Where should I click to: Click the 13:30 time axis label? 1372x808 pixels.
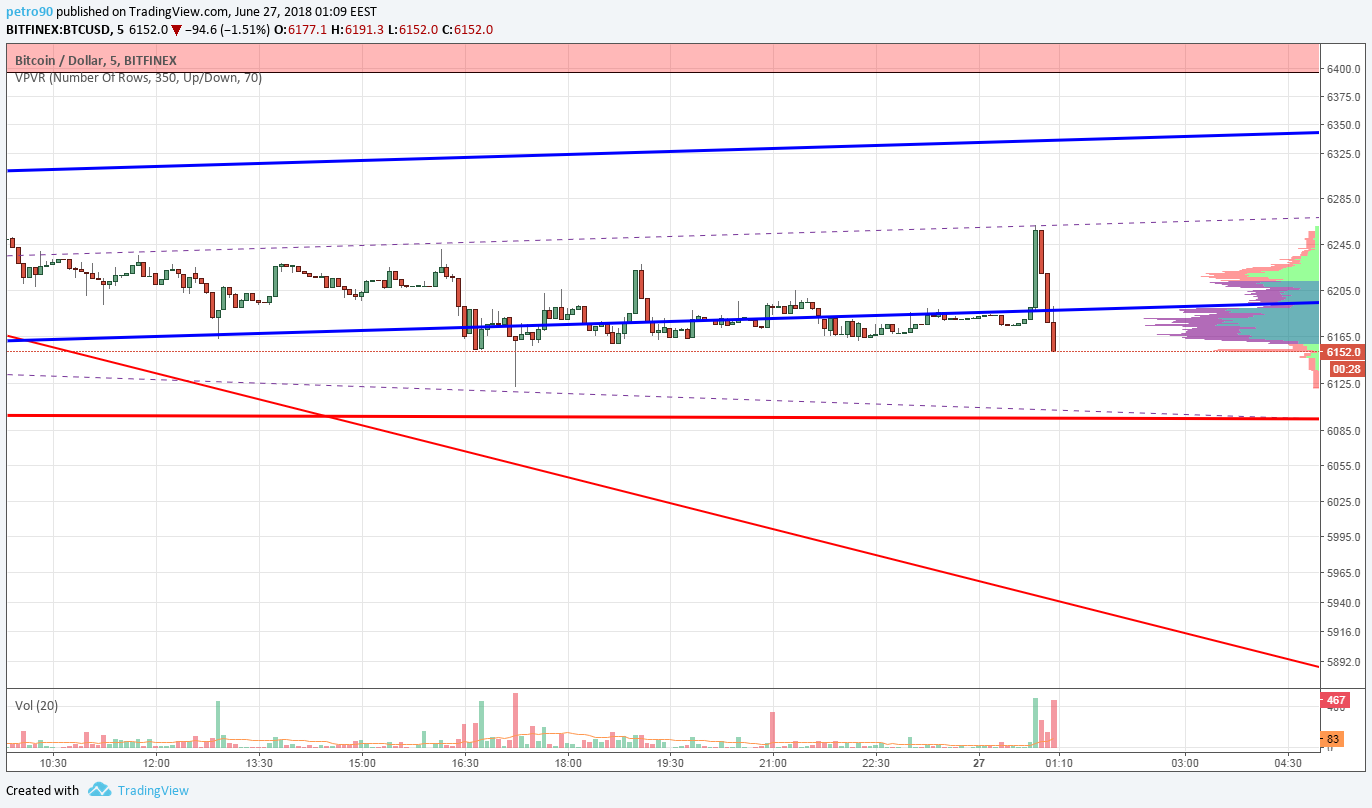[x=259, y=763]
